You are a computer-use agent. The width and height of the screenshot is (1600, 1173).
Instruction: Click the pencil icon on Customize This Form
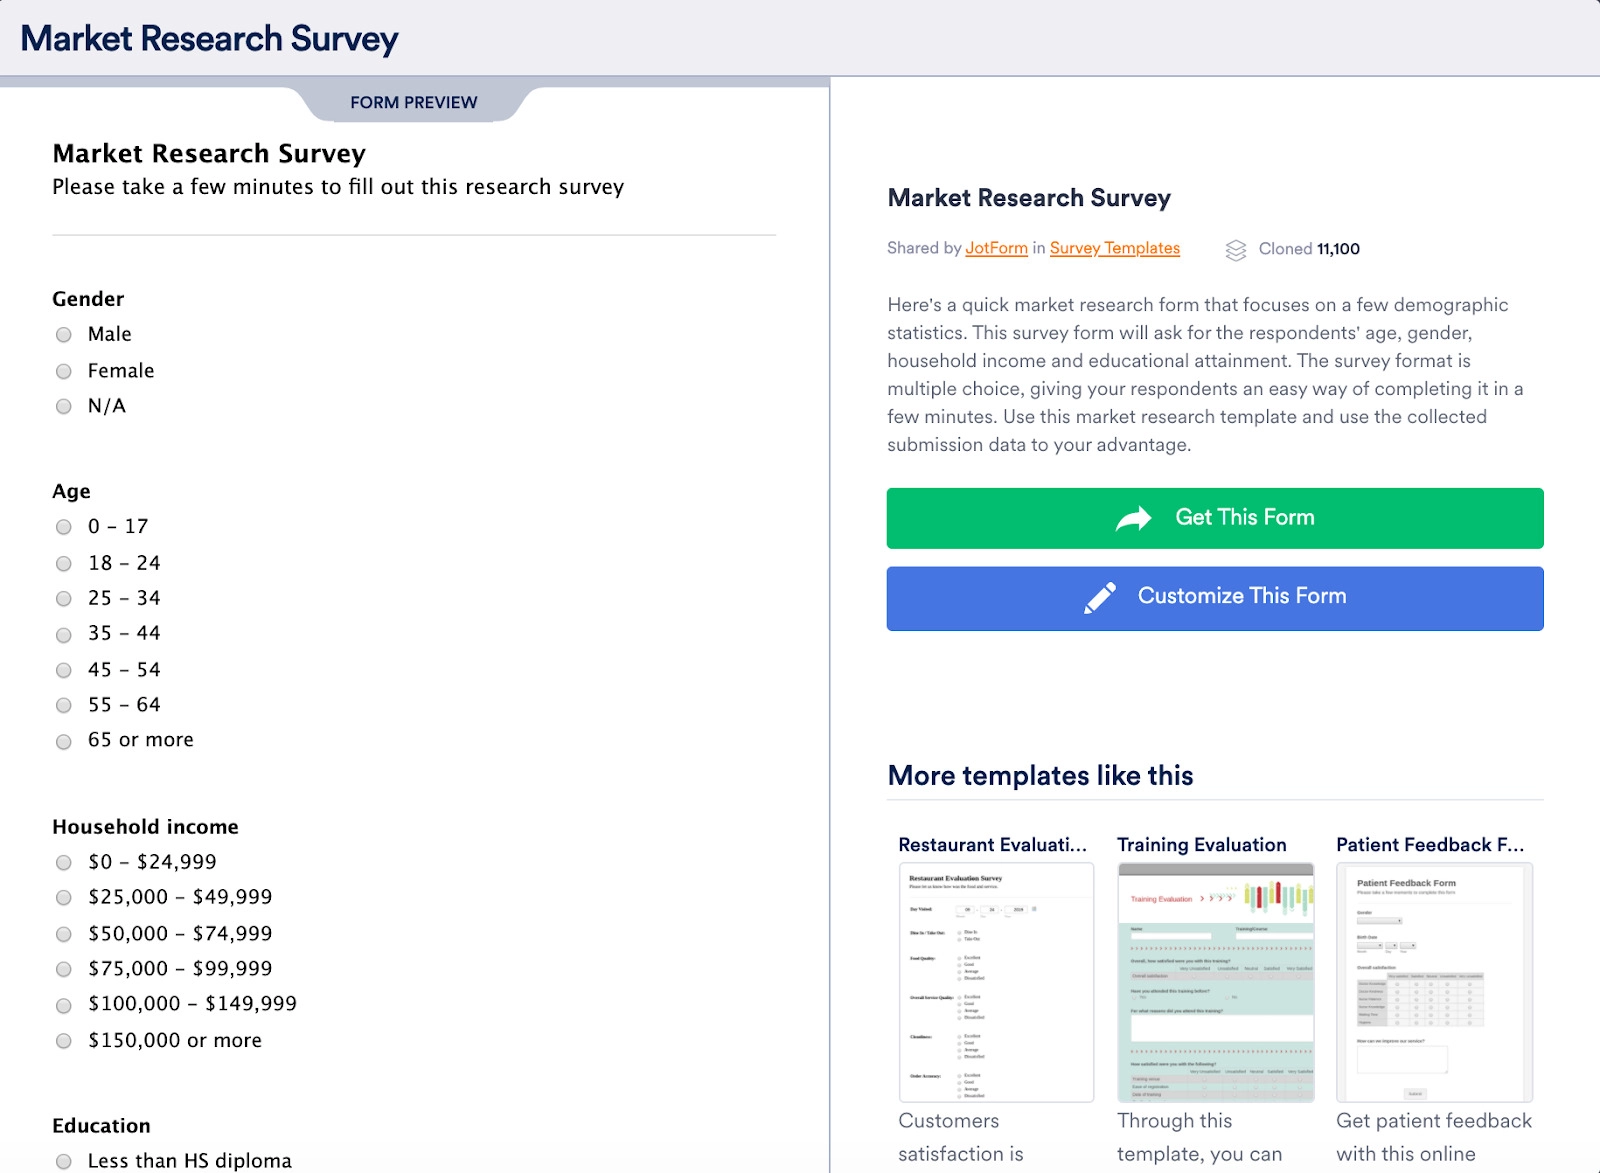click(1100, 597)
